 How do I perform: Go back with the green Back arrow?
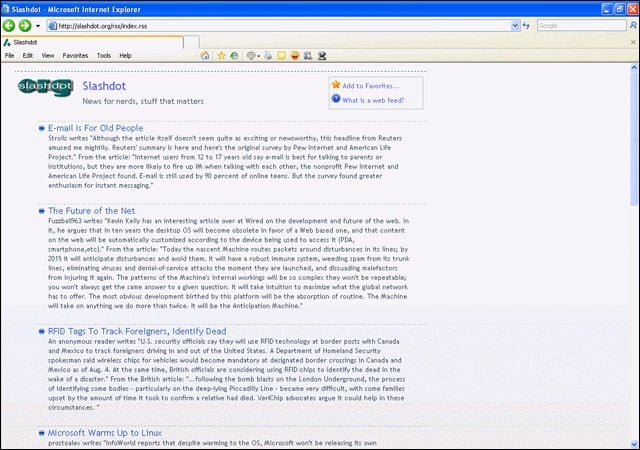pos(9,26)
